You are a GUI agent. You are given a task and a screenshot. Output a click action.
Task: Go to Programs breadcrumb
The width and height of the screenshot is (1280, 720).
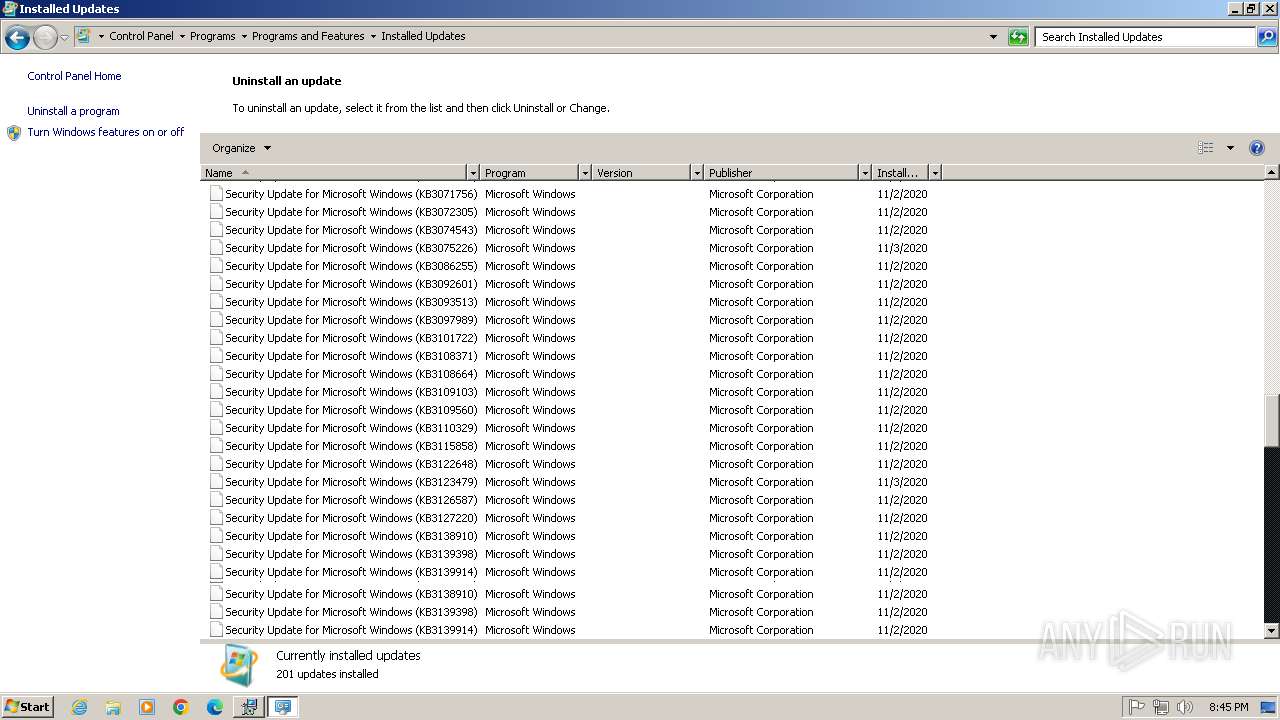click(213, 36)
